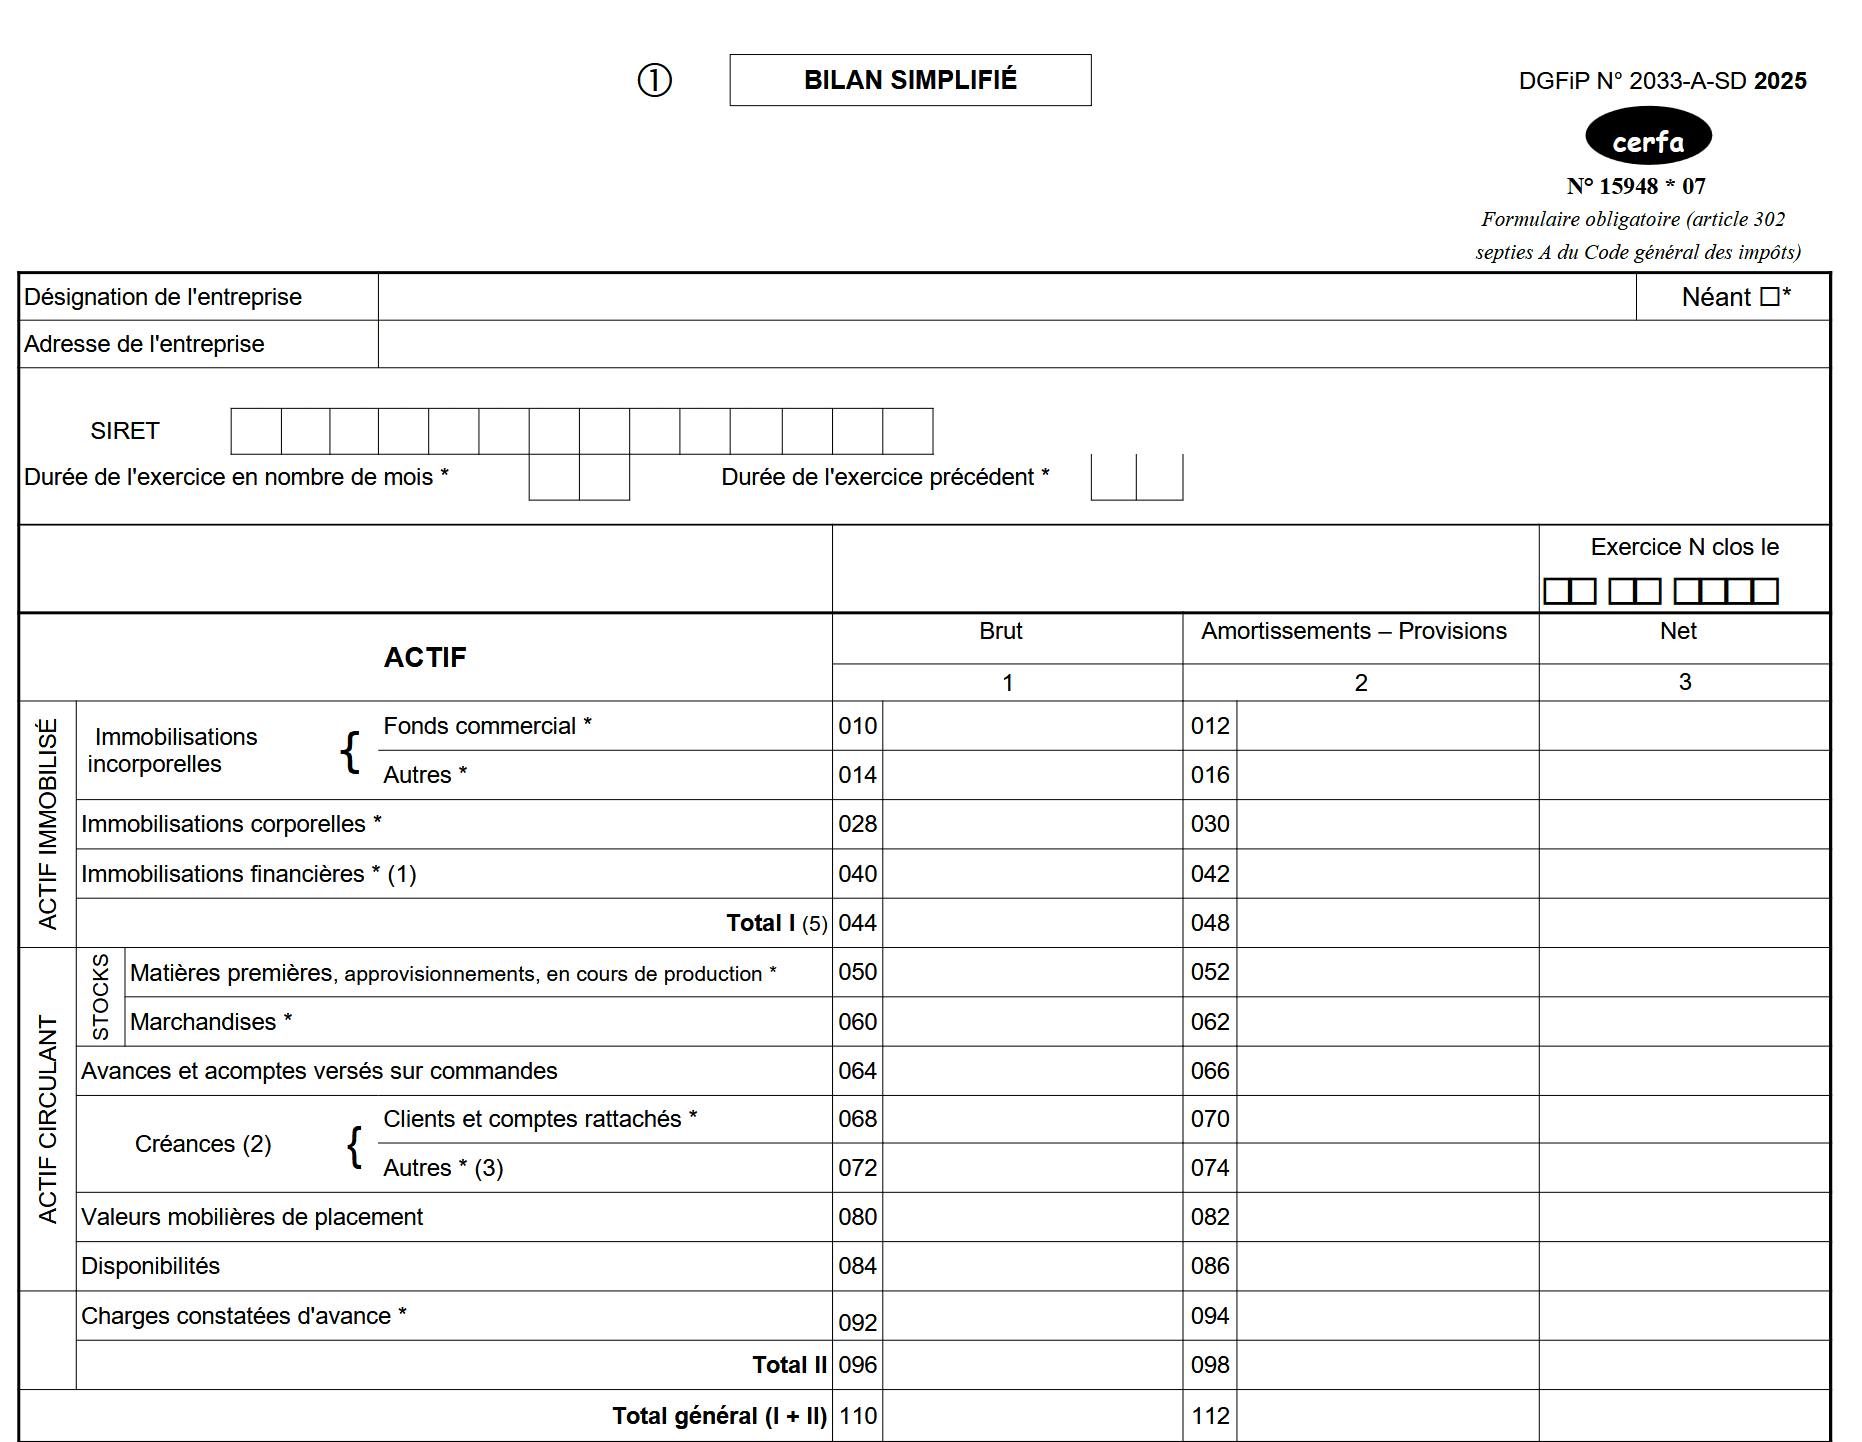The image size is (1862, 1442).
Task: Expand the Immobilisations incorporelles bracket group
Action: pyautogui.click(x=352, y=750)
